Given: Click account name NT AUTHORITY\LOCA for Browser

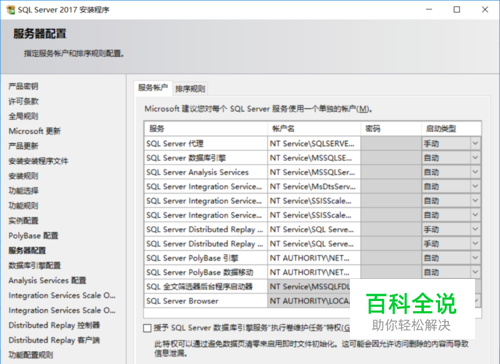Looking at the screenshot, I should pyautogui.click(x=309, y=301).
